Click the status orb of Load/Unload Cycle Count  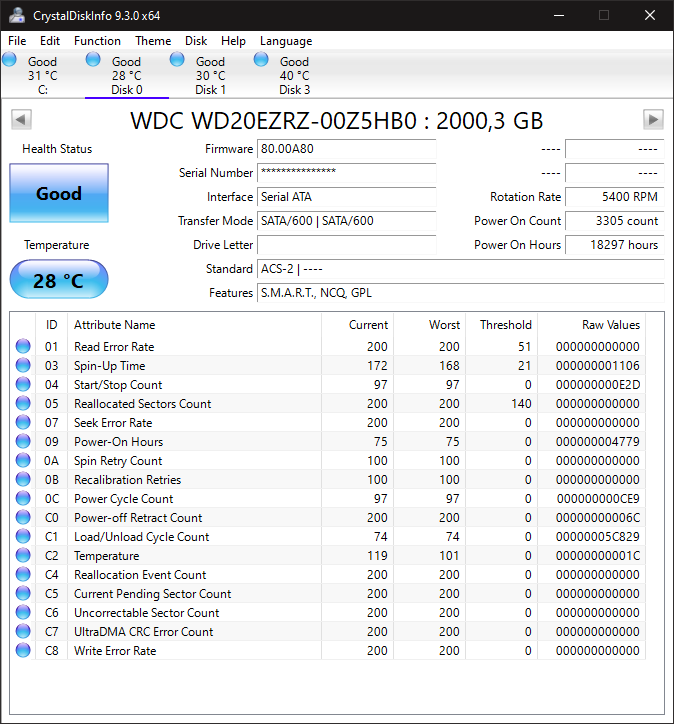(x=23, y=536)
